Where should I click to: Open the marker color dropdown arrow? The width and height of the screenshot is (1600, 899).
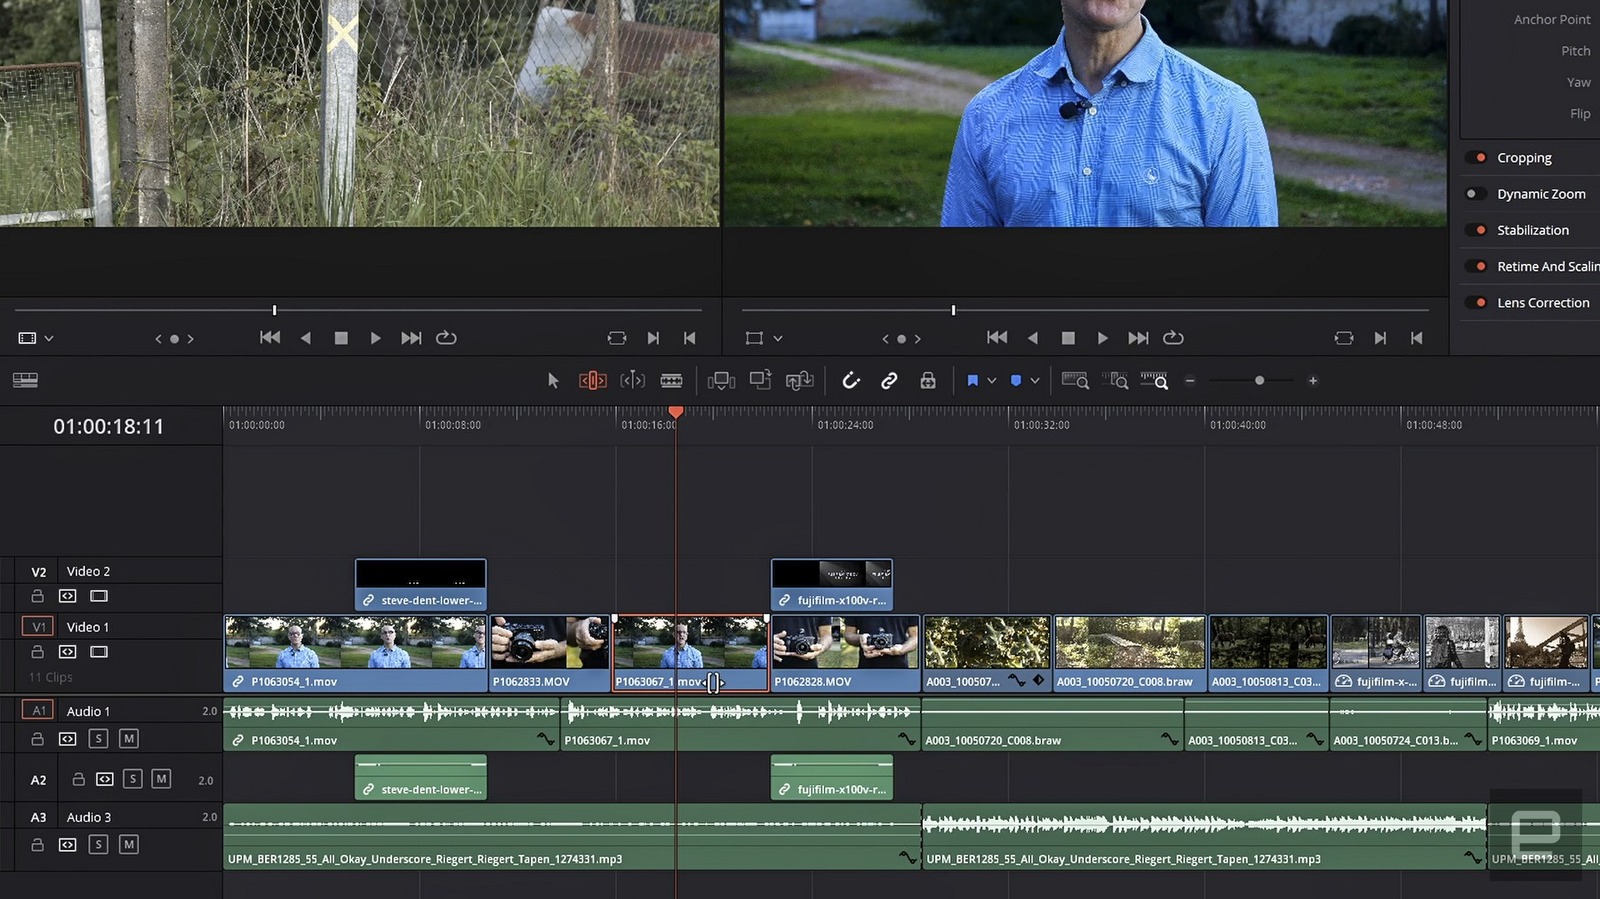[x=1035, y=381]
